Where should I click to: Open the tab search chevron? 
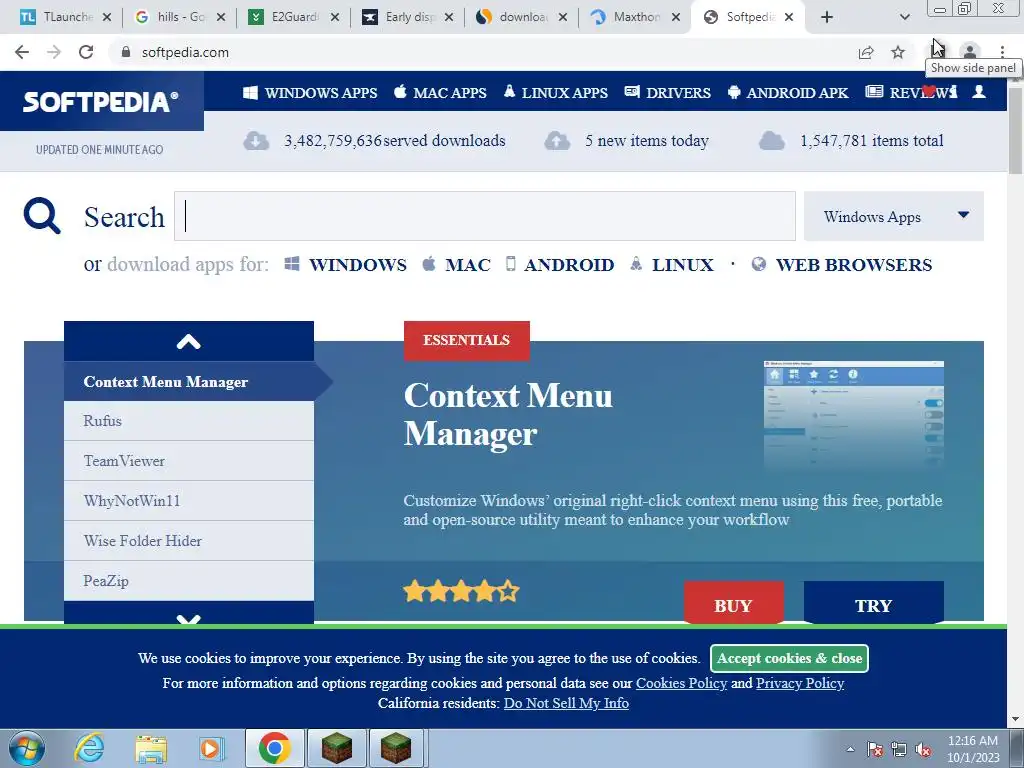904,17
